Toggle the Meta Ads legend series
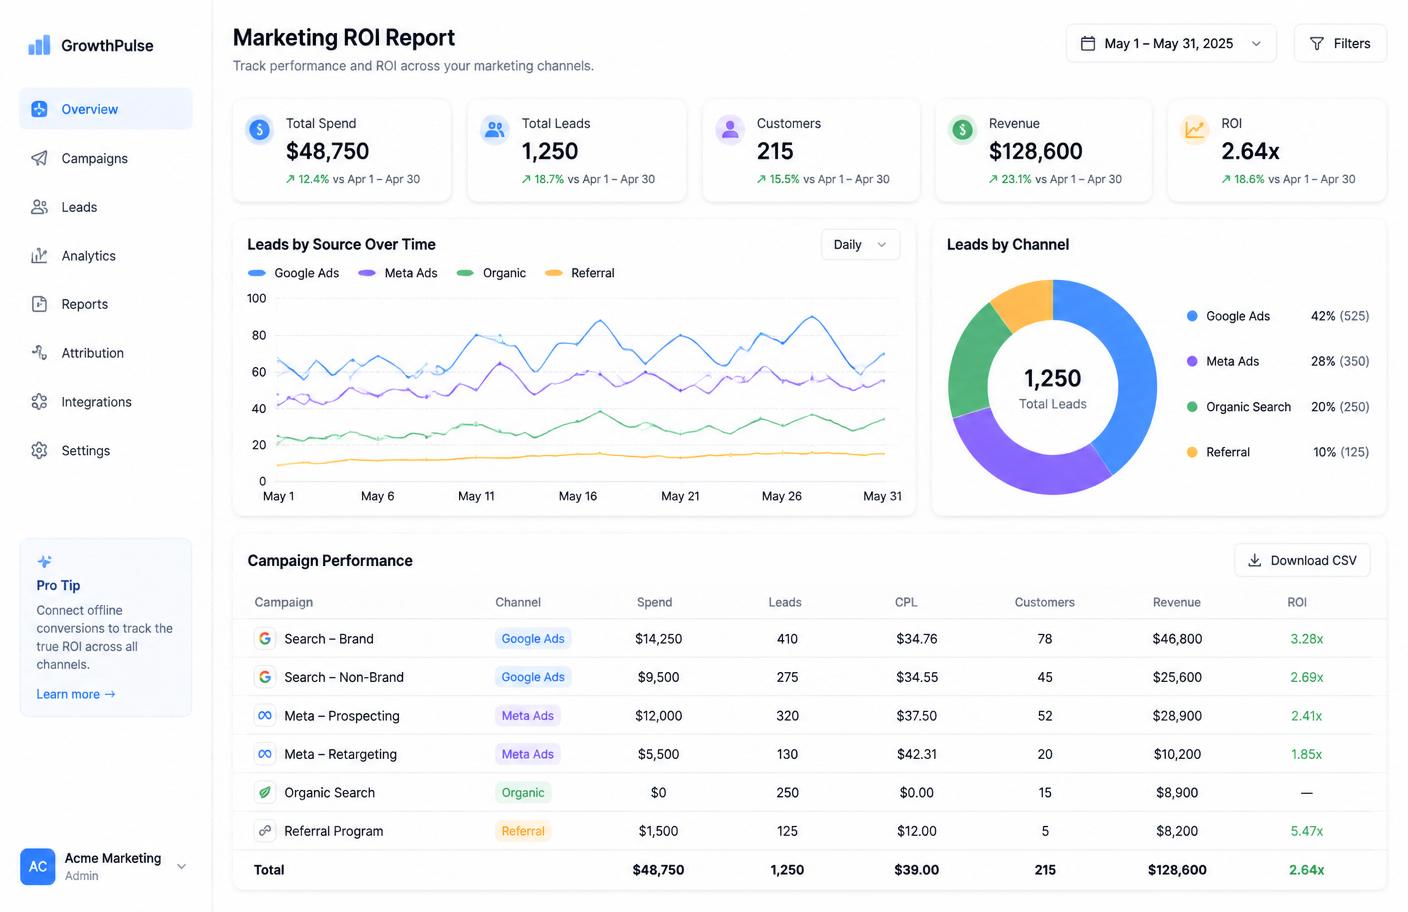The width and height of the screenshot is (1408, 912). 398,273
